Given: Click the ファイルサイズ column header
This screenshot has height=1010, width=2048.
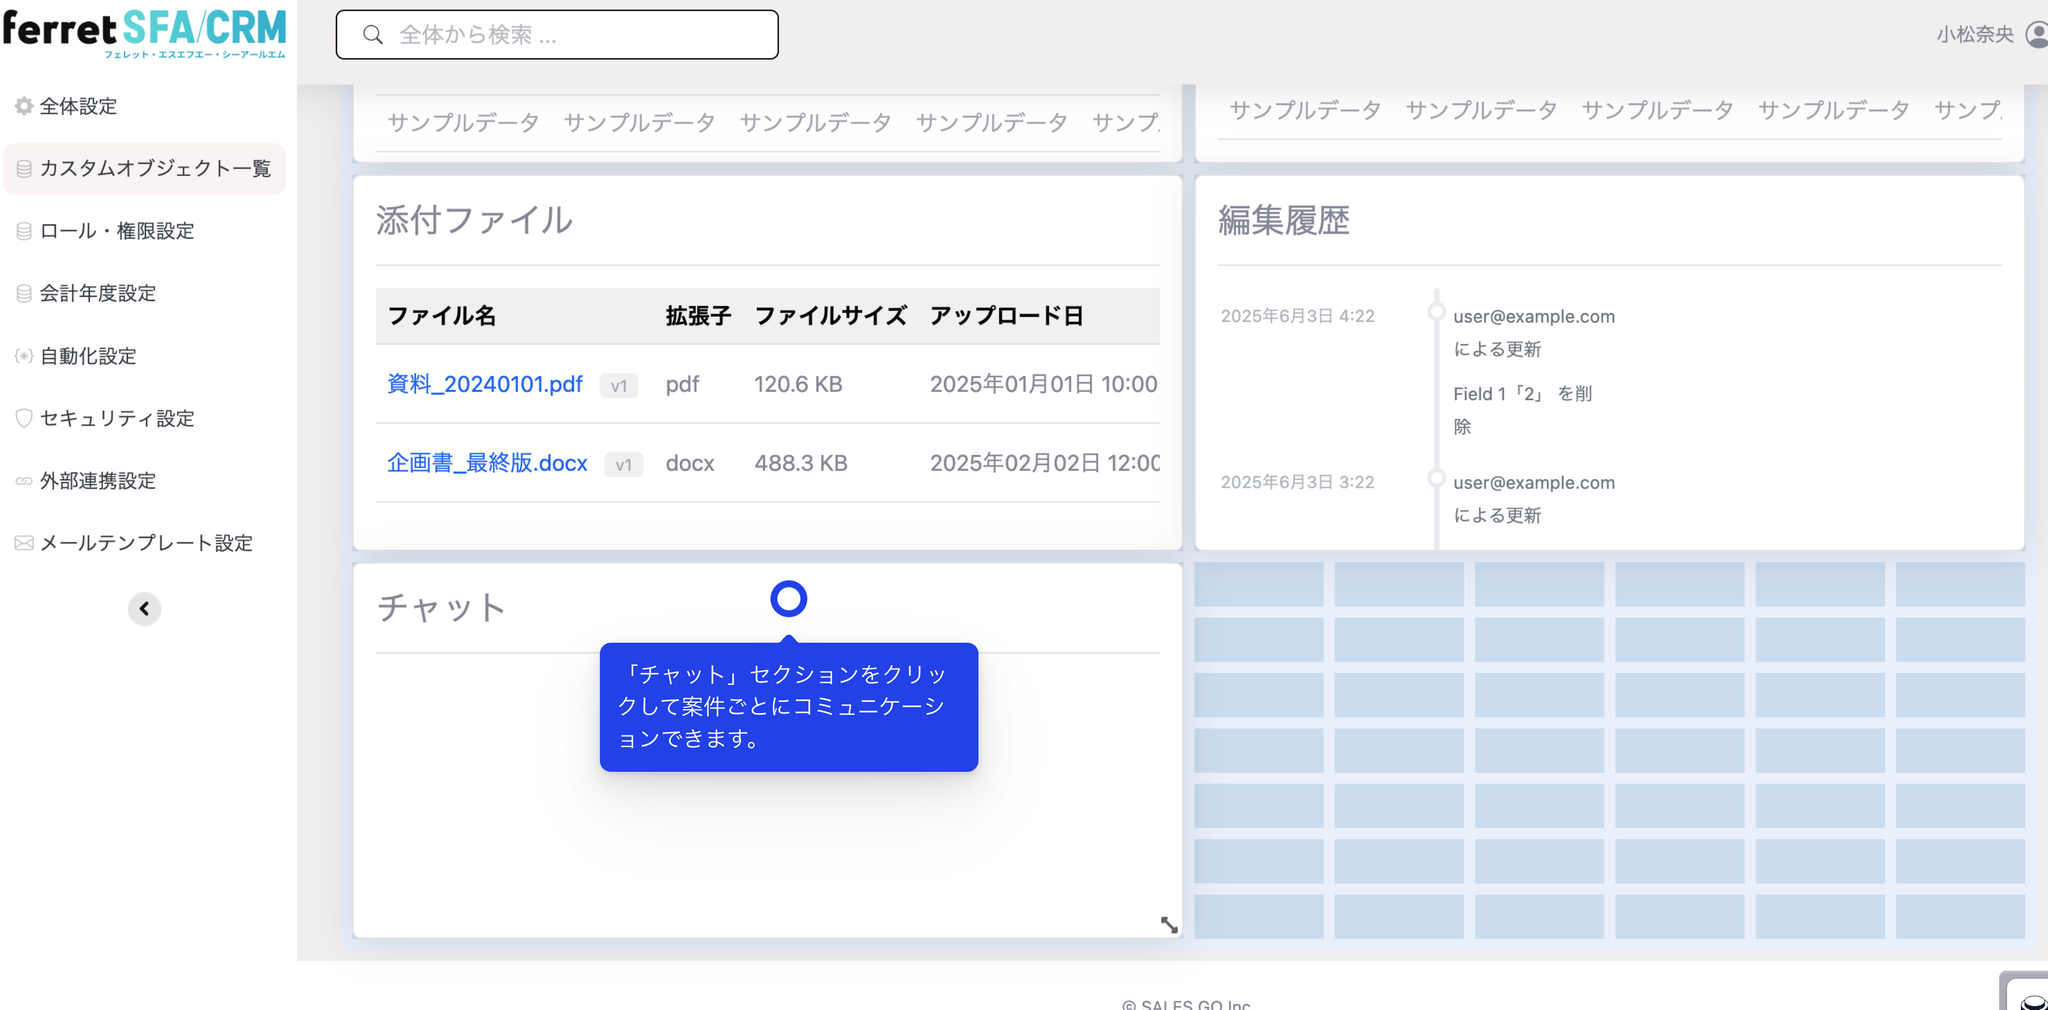Looking at the screenshot, I should click(830, 316).
